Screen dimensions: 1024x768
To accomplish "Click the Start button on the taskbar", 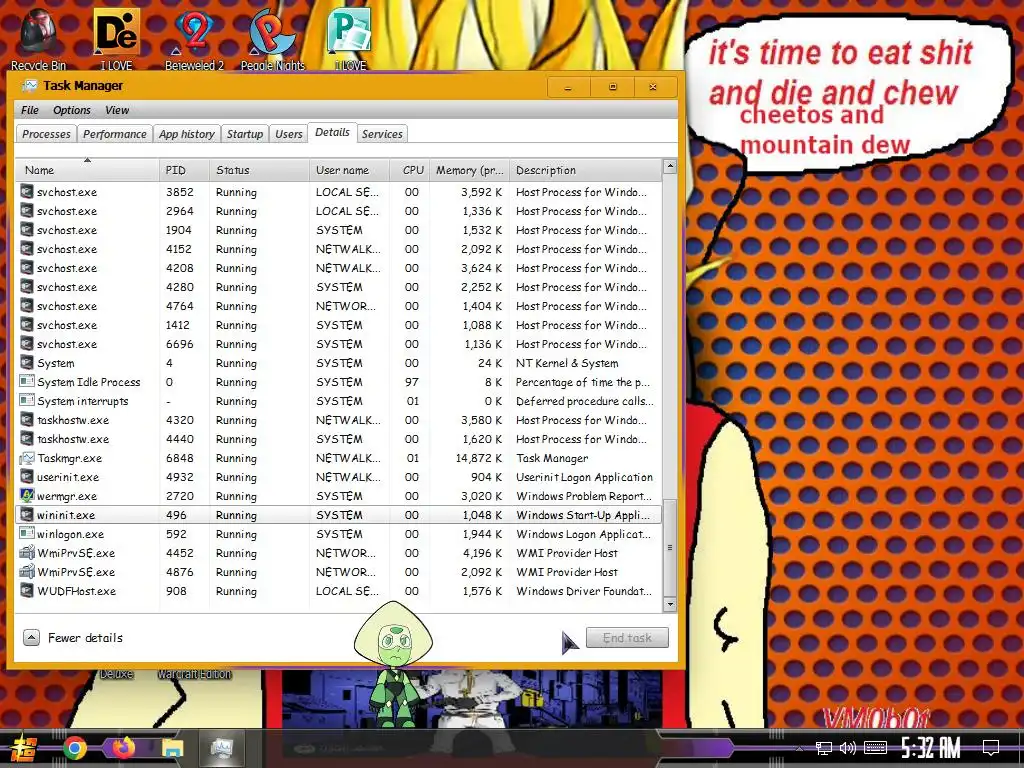I will pos(22,748).
